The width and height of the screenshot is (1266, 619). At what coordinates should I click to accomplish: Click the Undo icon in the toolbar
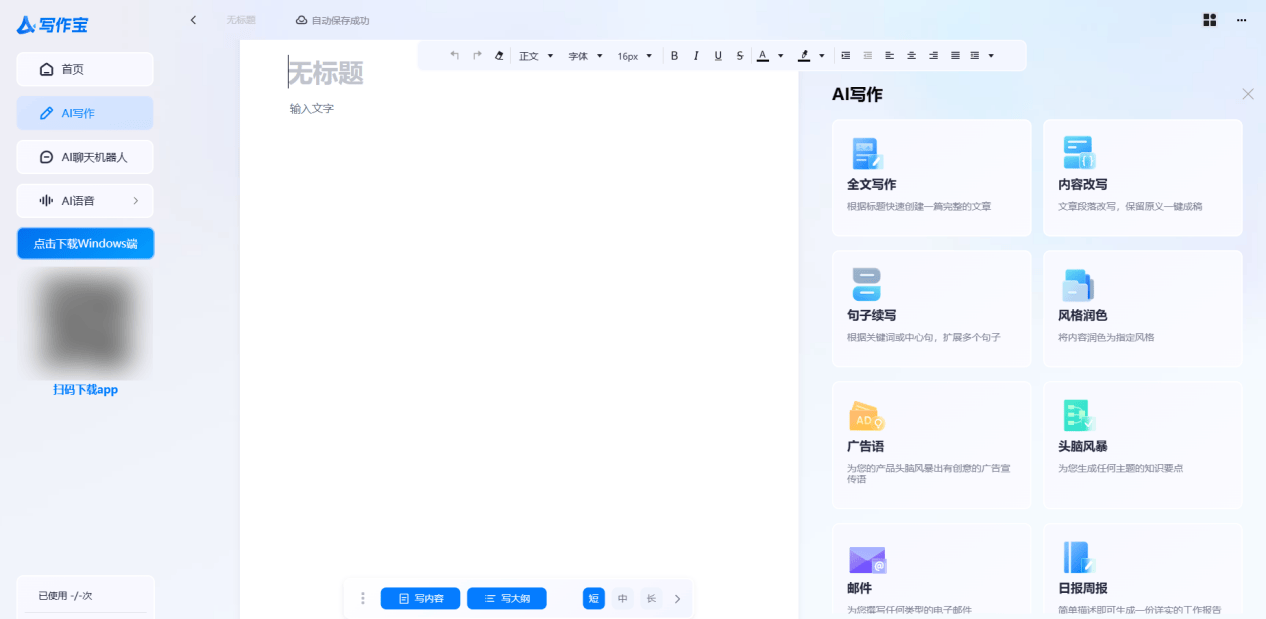click(x=454, y=55)
